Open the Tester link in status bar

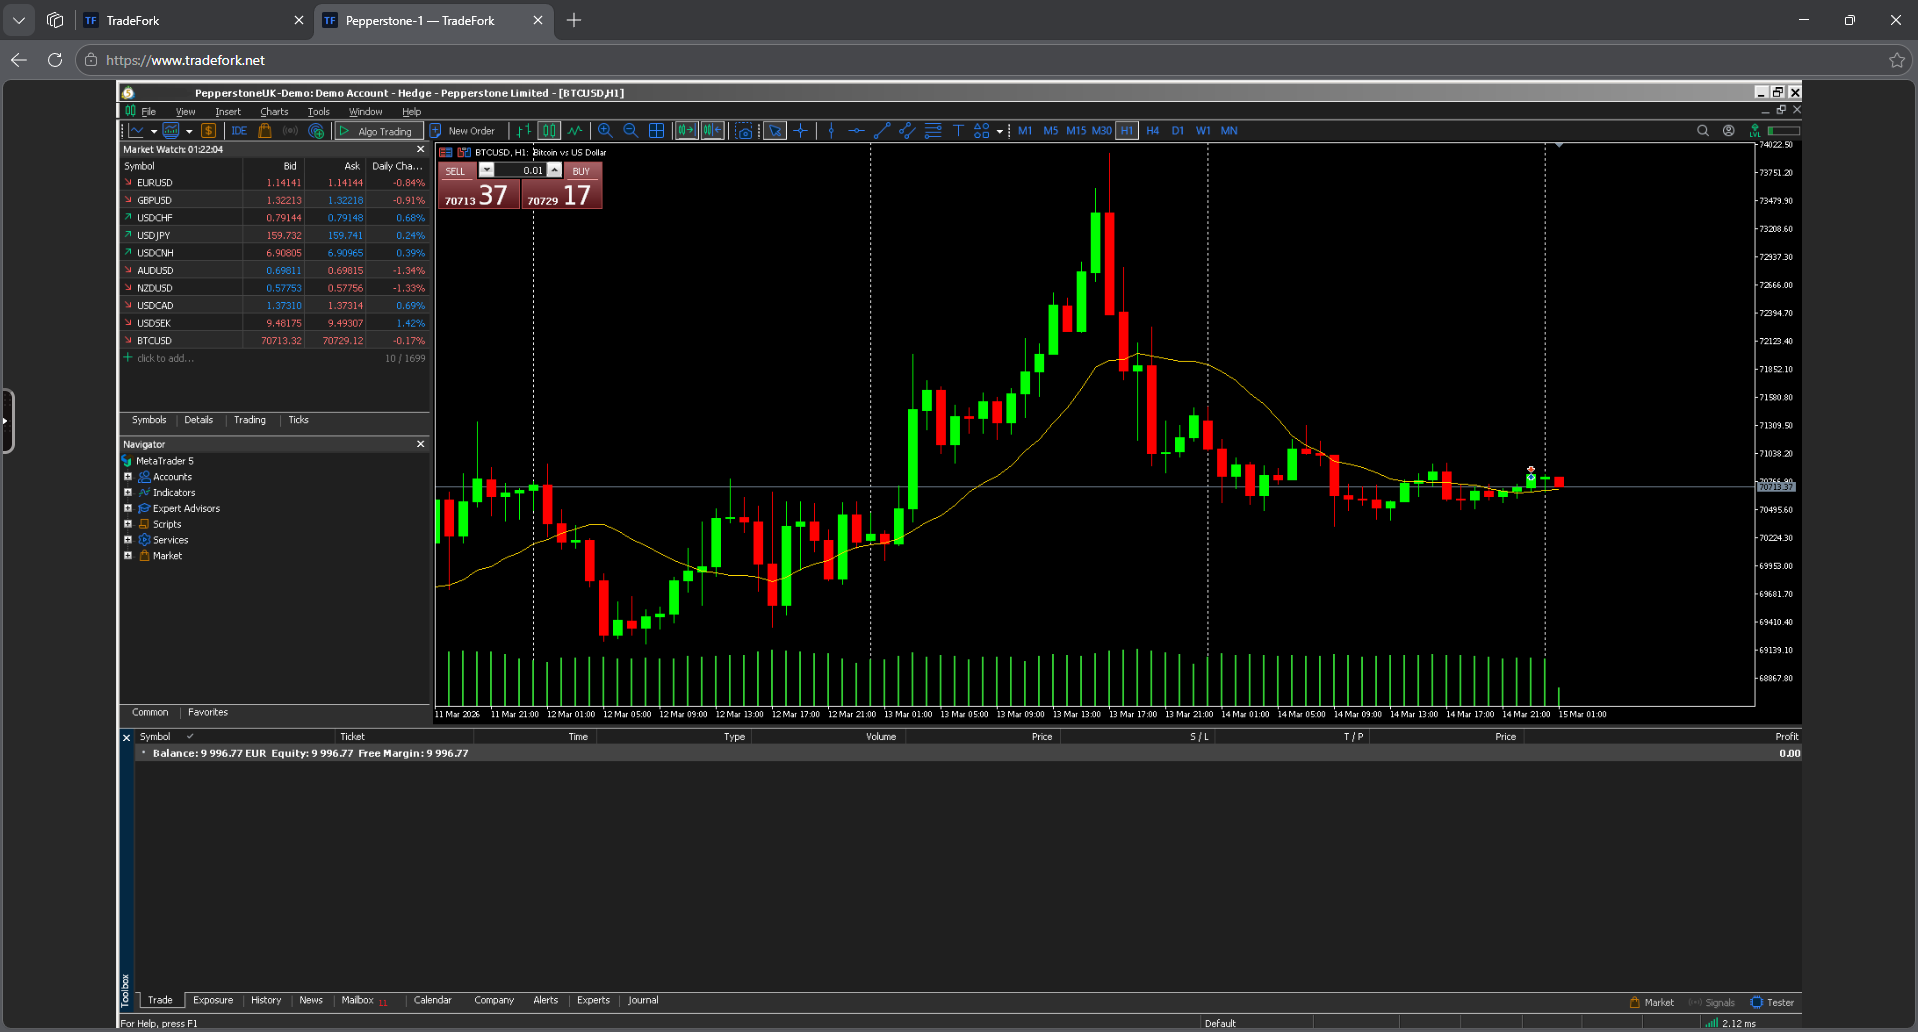[x=1773, y=1002]
